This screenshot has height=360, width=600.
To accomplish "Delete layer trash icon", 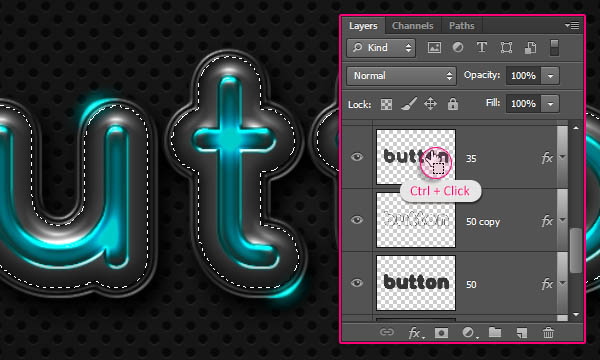I will pyautogui.click(x=548, y=332).
